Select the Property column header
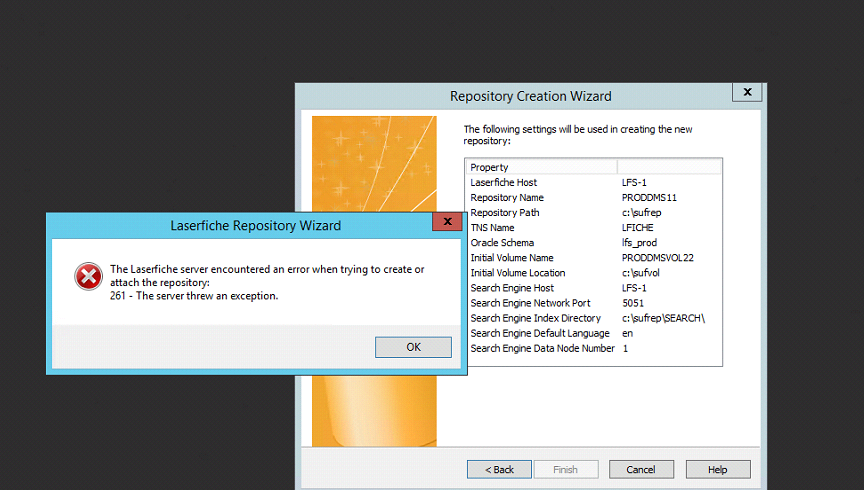Screen dimensions: 864x490 point(541,167)
